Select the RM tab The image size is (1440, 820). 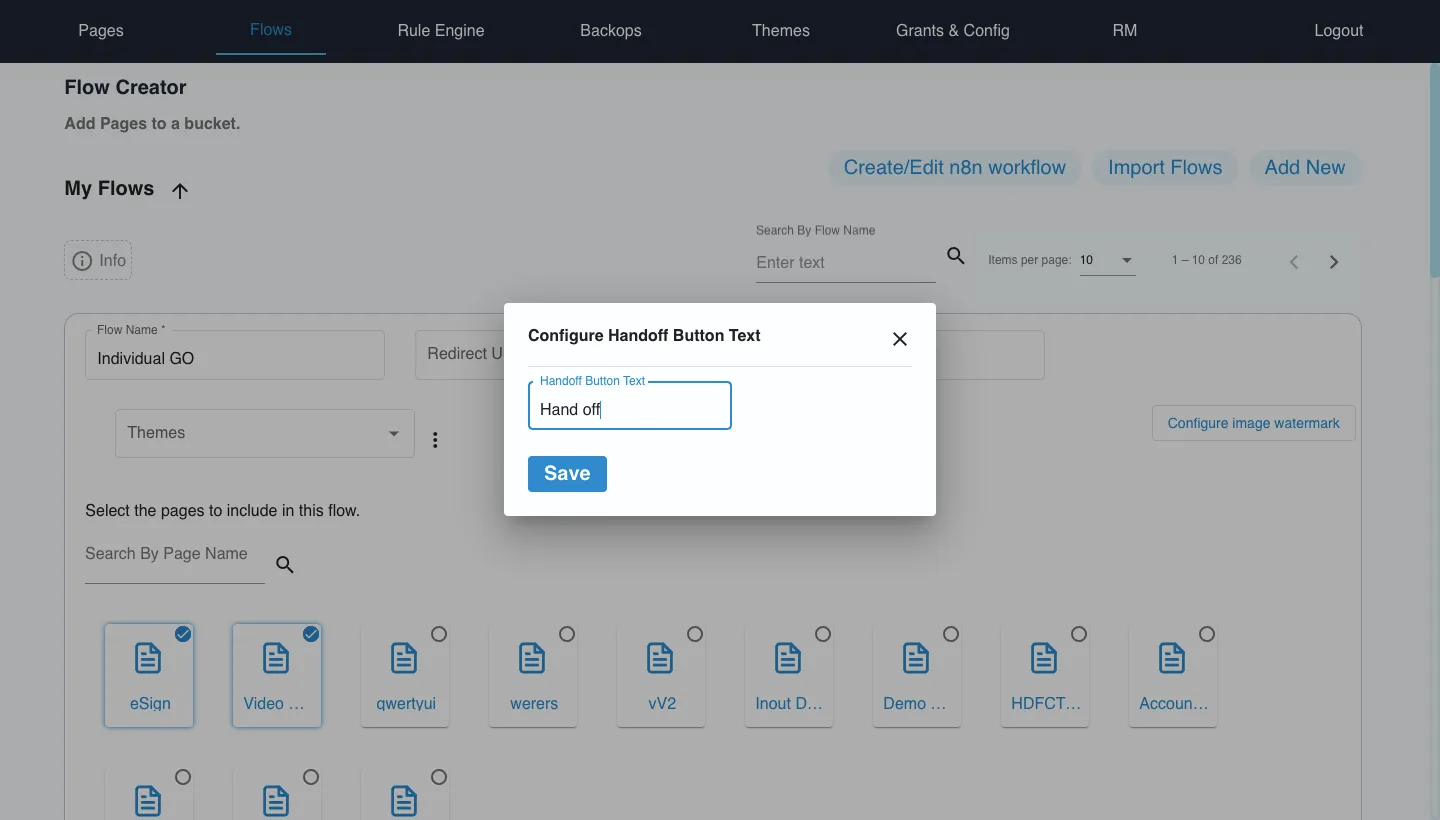(1125, 30)
